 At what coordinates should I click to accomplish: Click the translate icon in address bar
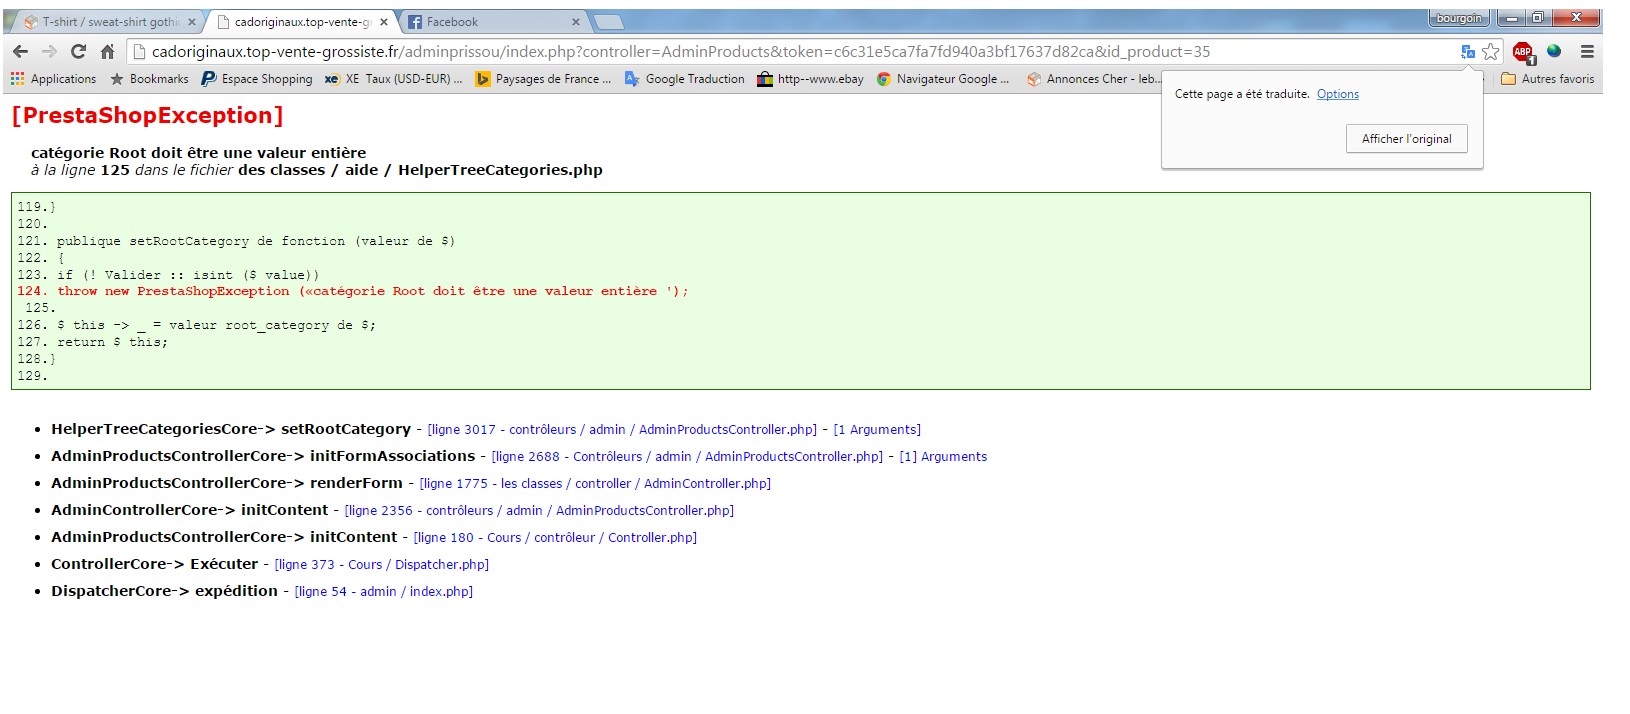pos(1467,52)
